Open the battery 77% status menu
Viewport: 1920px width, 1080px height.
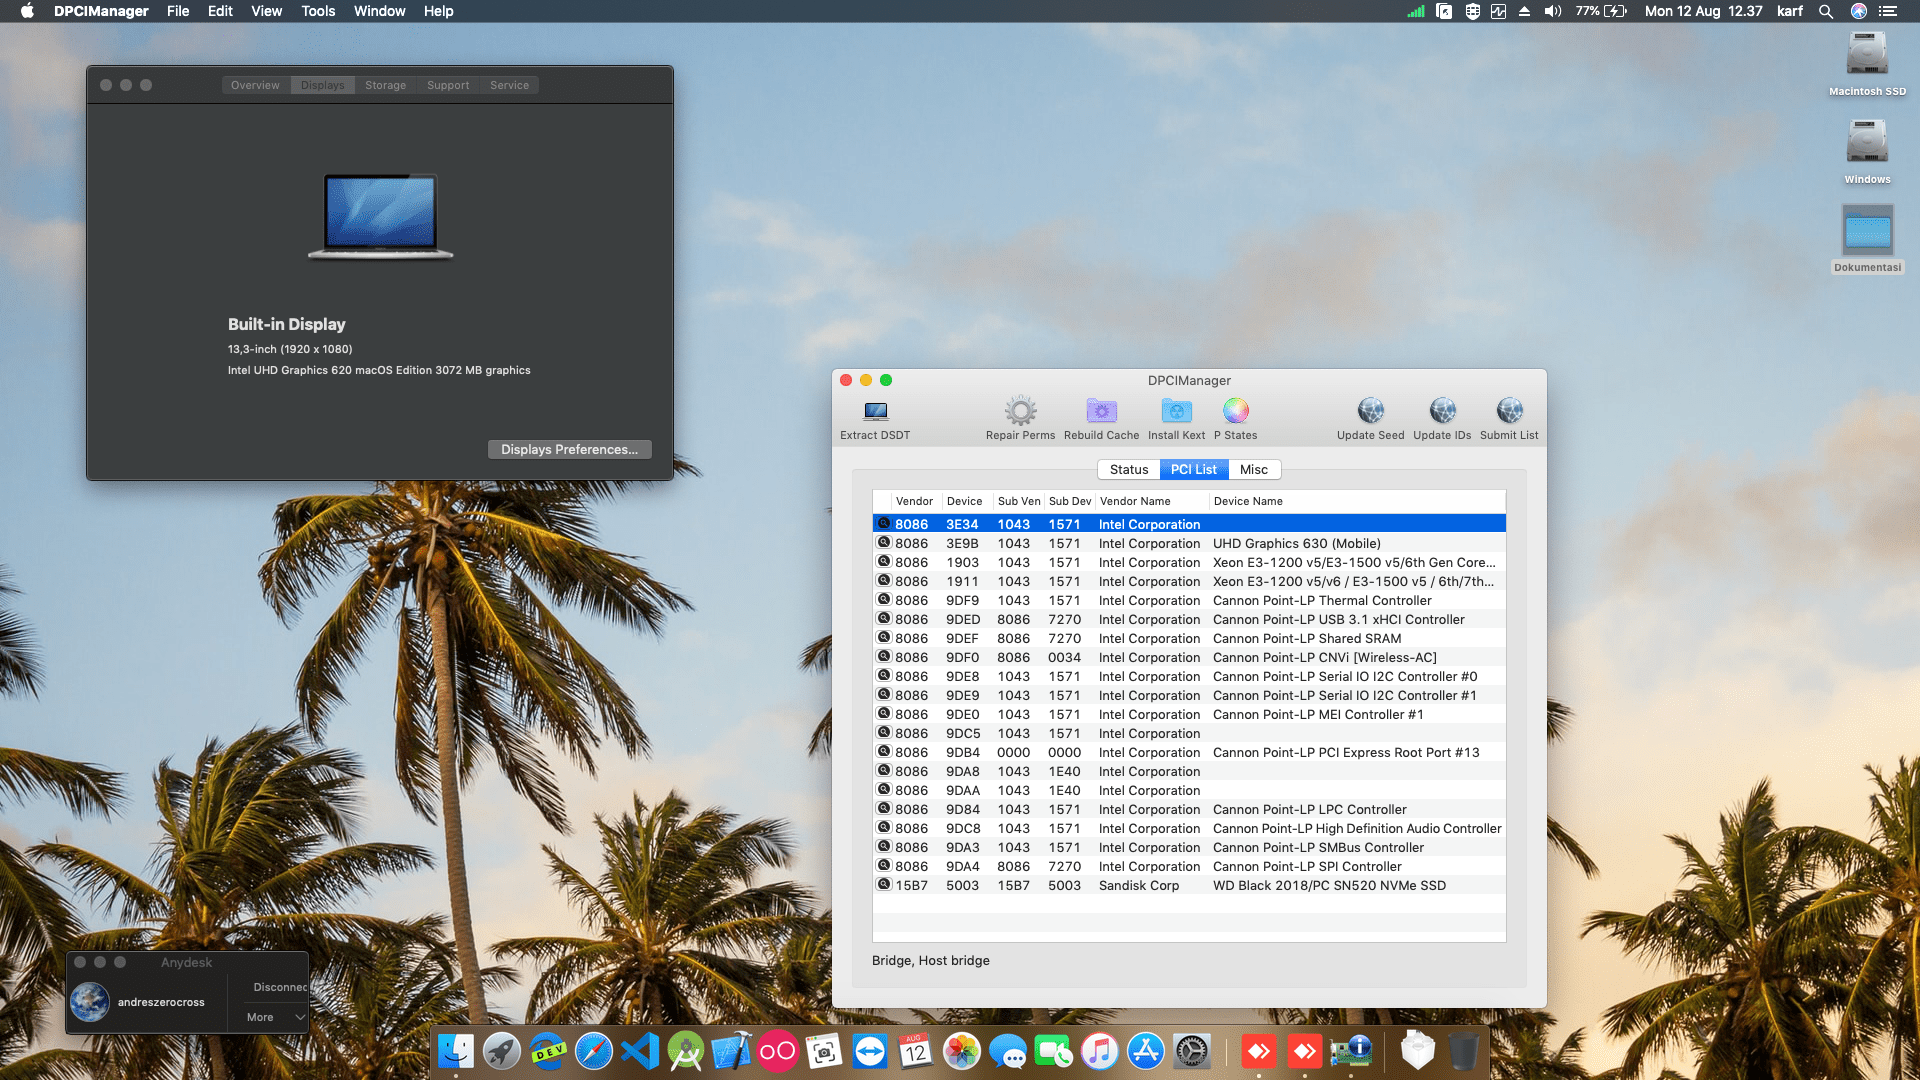tap(1602, 11)
